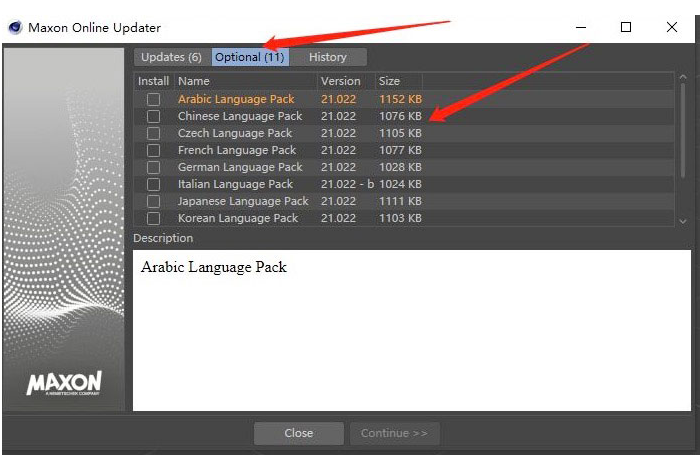The image size is (700, 456).
Task: Click the Continue >> button
Action: 394,433
